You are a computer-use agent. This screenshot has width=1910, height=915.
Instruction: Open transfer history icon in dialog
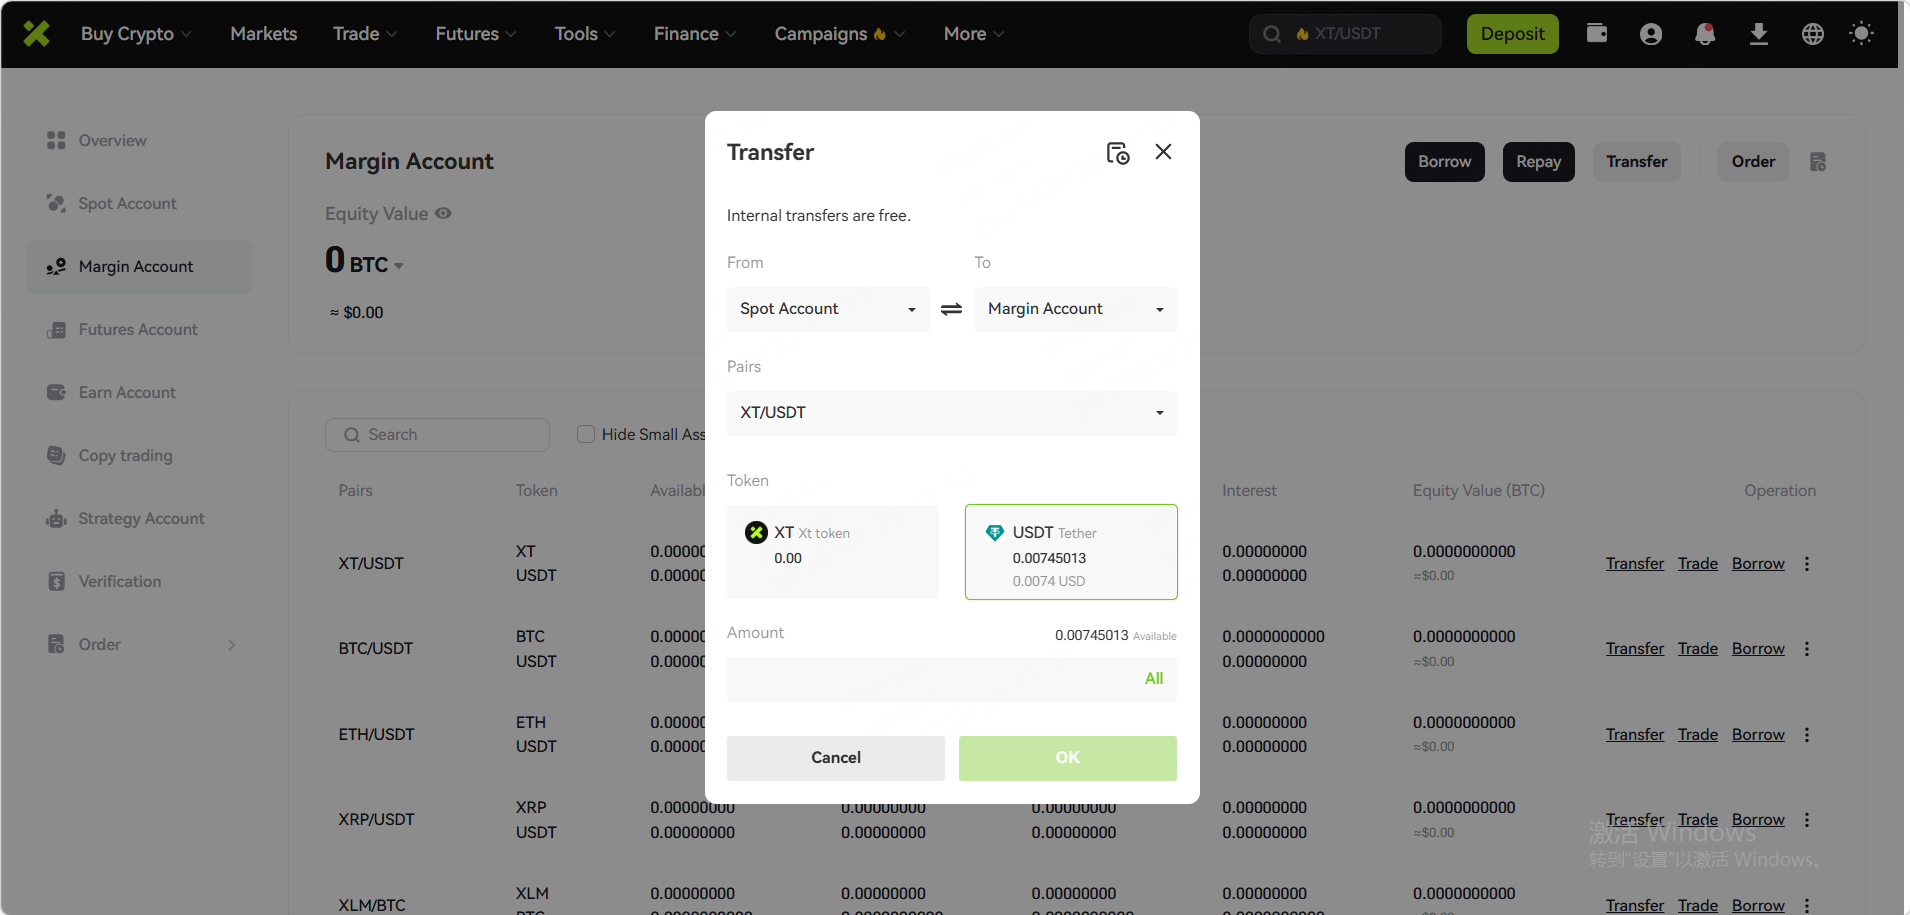[1117, 153]
